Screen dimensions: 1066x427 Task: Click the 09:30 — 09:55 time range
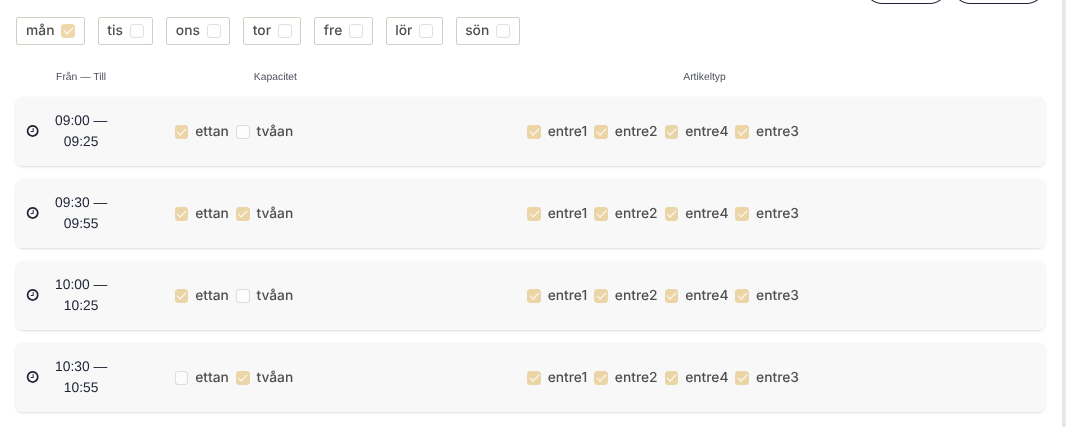tap(81, 213)
